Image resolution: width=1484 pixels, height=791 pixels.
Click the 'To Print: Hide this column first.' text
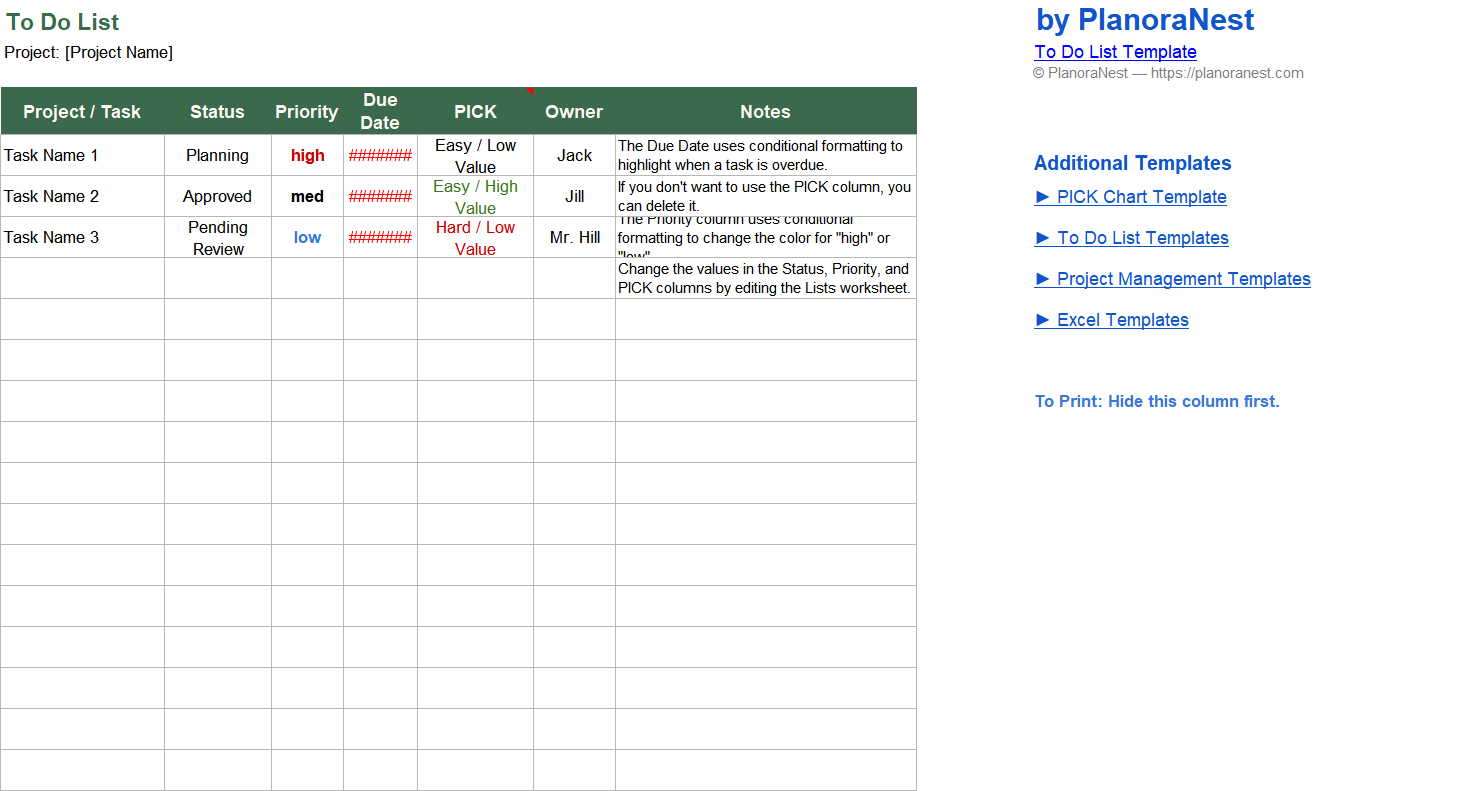(1157, 401)
